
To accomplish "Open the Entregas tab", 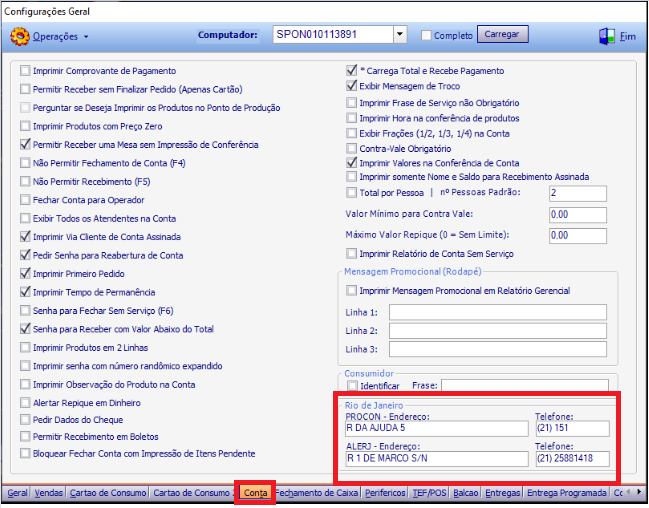I will 502,493.
